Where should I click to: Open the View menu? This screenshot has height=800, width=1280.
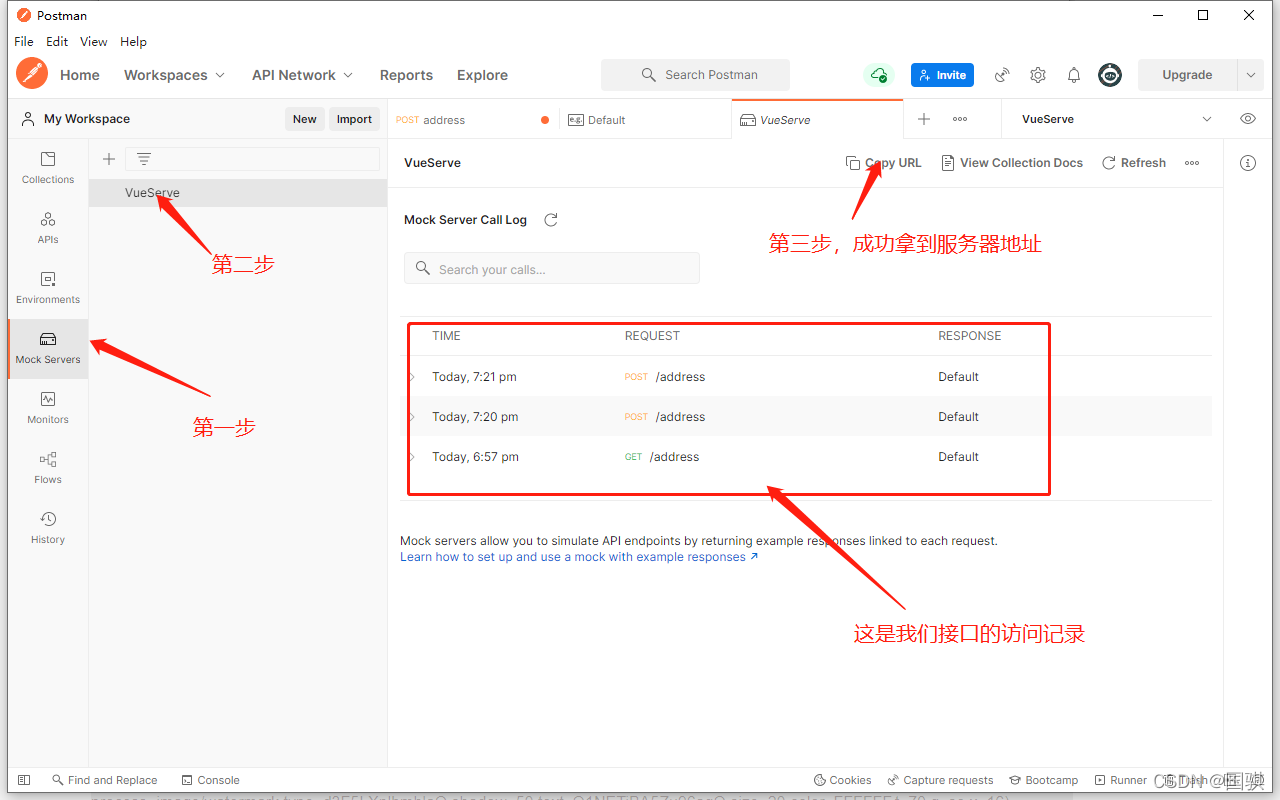94,42
